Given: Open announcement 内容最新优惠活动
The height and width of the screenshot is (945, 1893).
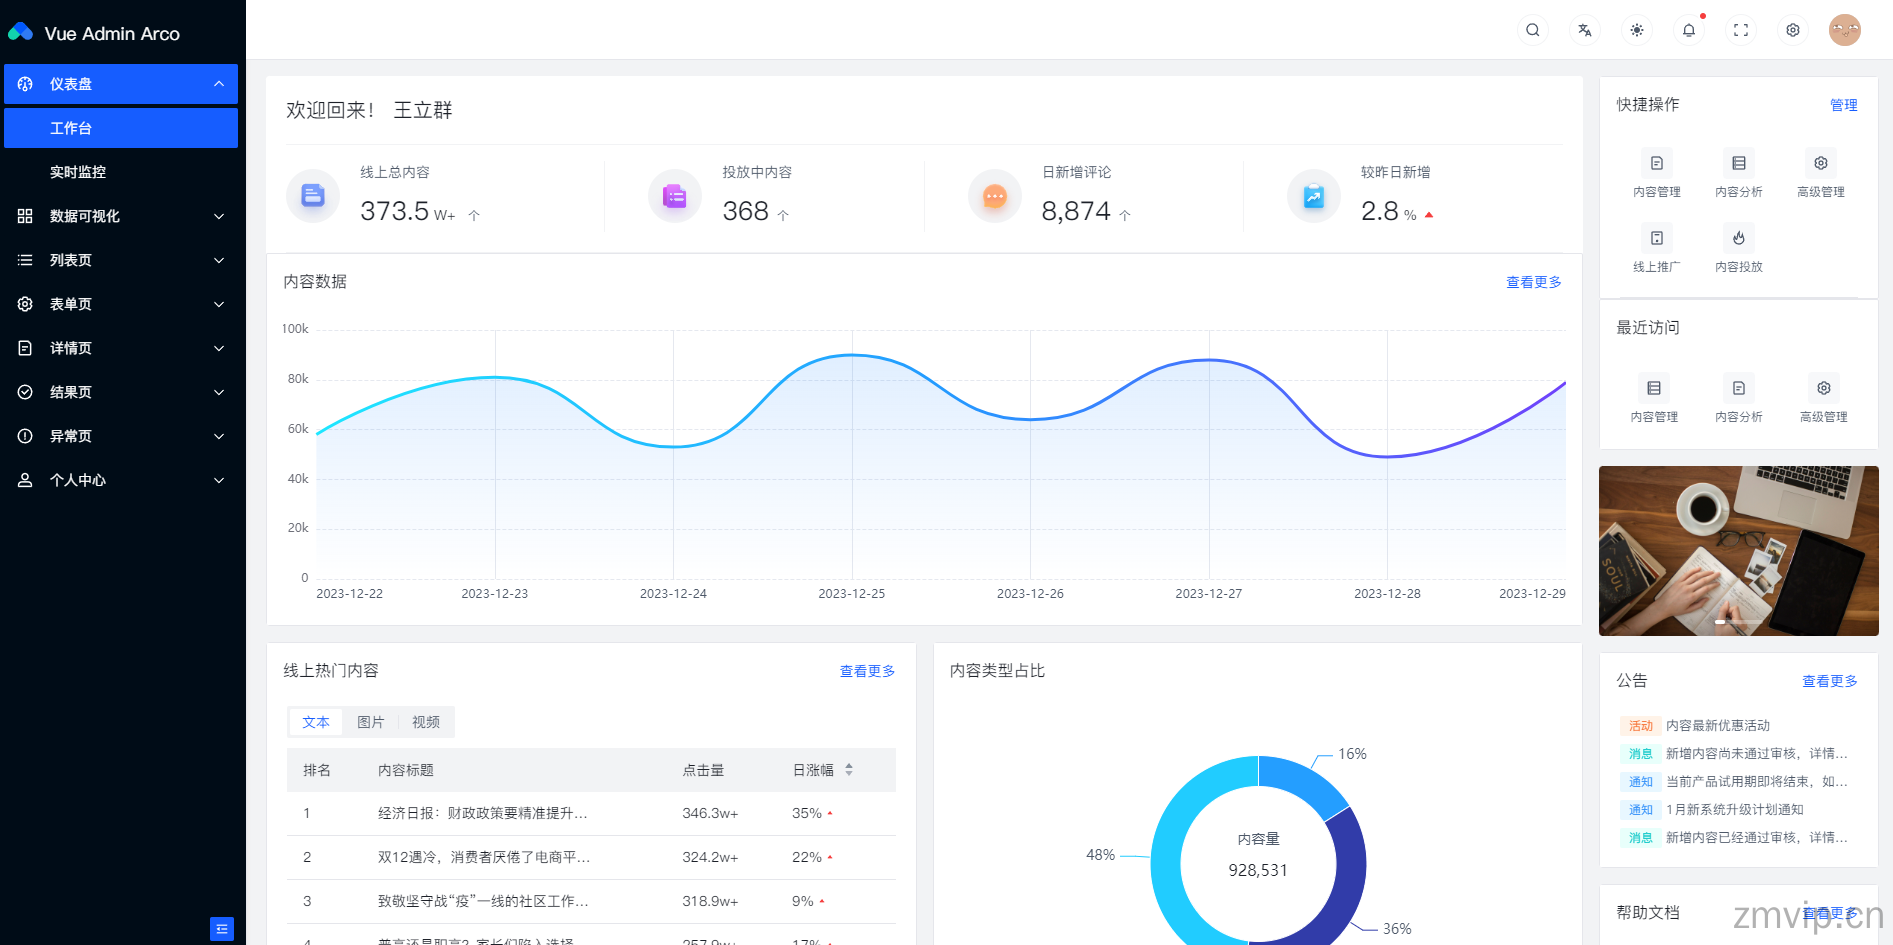Looking at the screenshot, I should point(1718,726).
